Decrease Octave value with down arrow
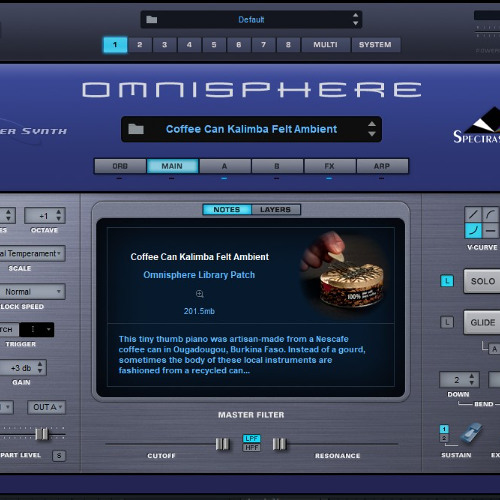The height and width of the screenshot is (500, 500). (x=59, y=219)
